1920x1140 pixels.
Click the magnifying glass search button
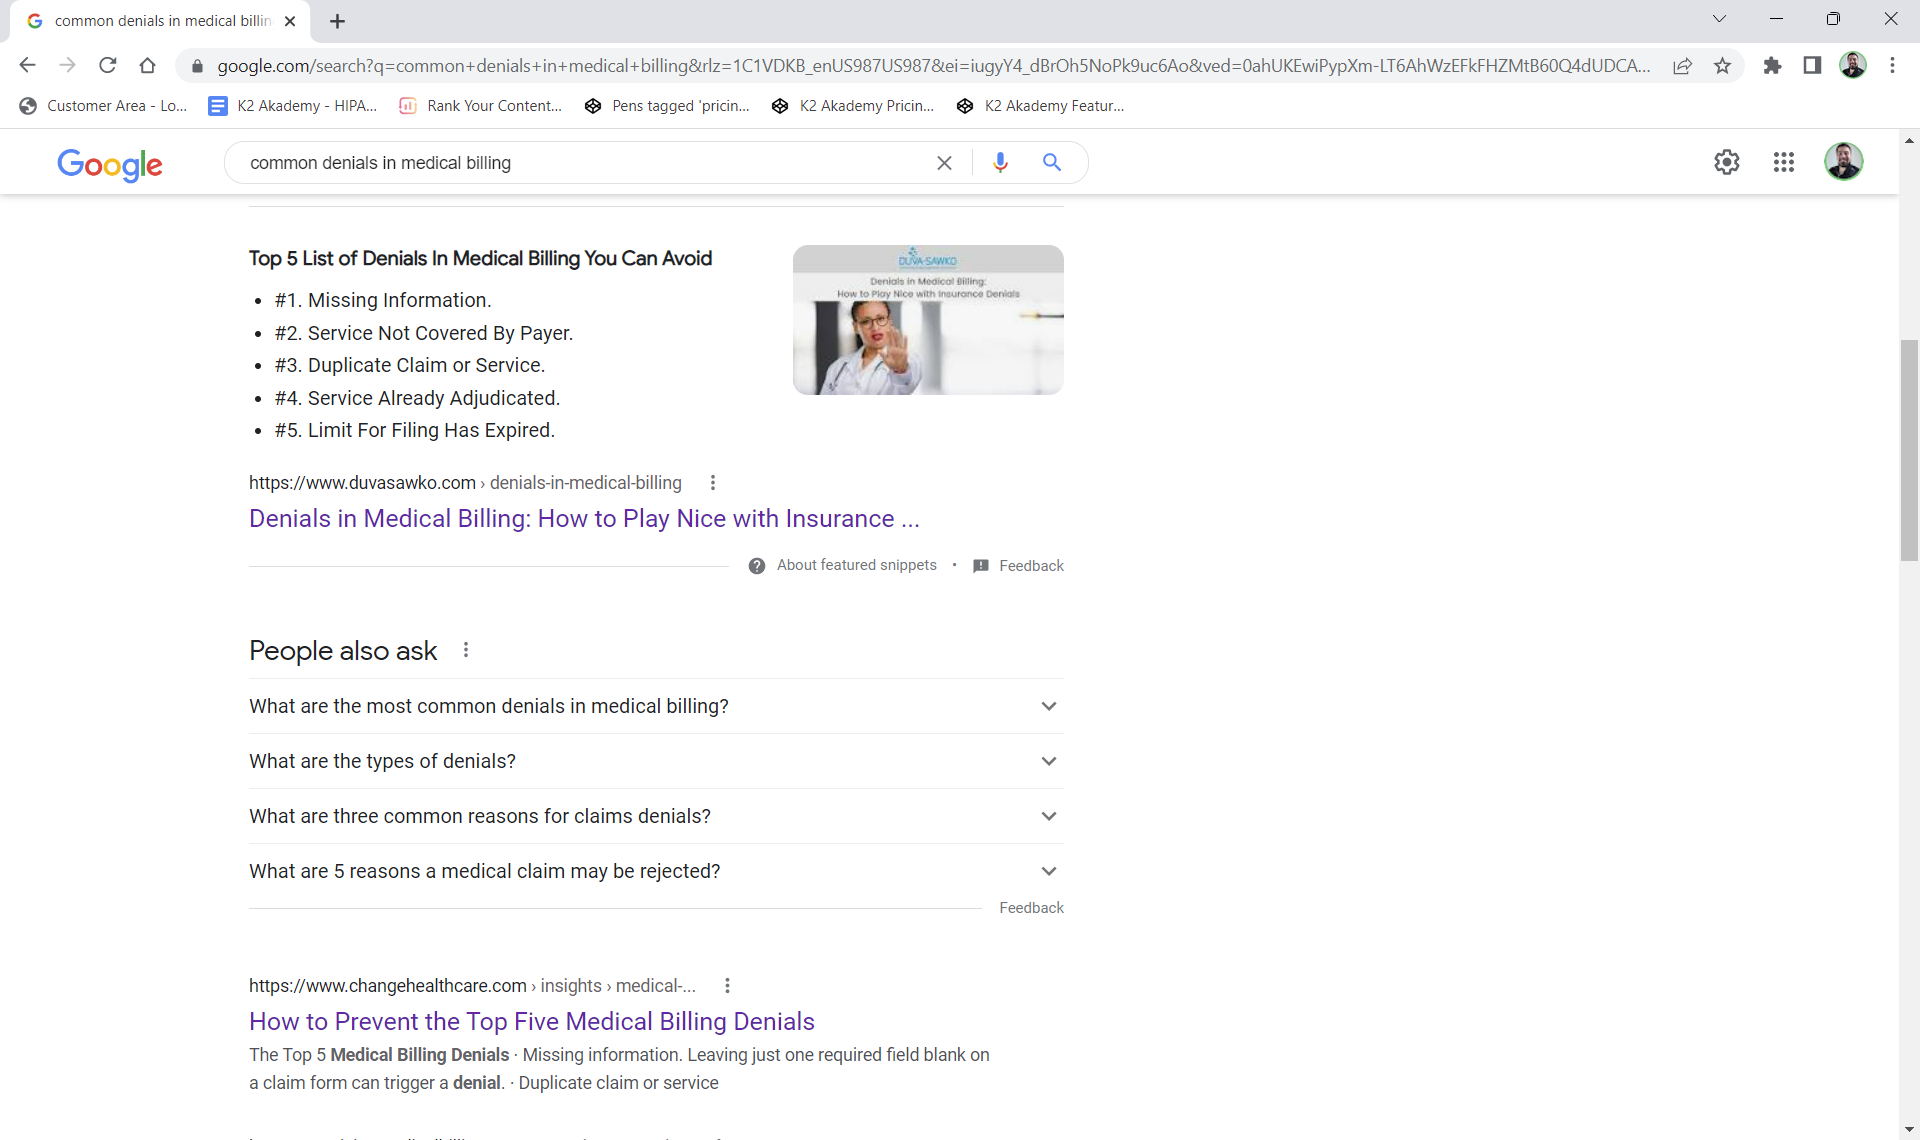click(1051, 162)
